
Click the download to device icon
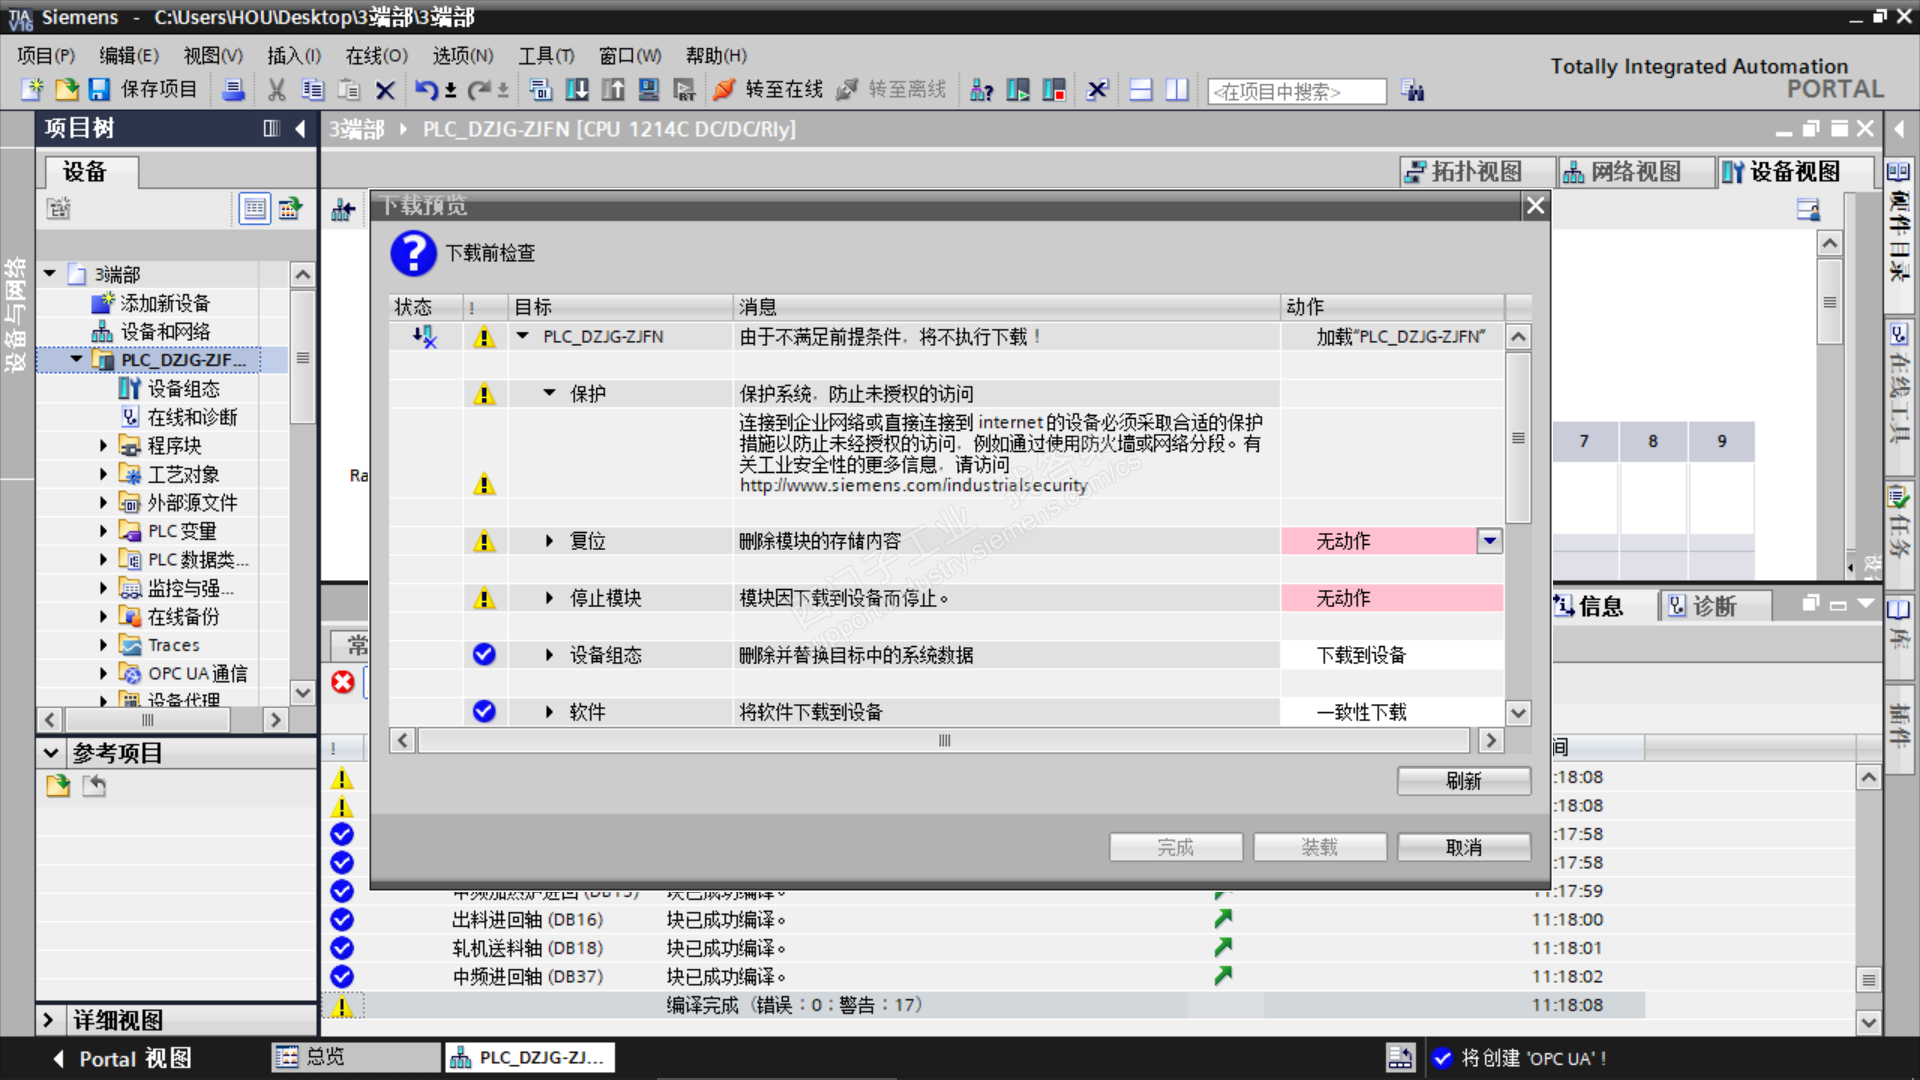(x=577, y=90)
